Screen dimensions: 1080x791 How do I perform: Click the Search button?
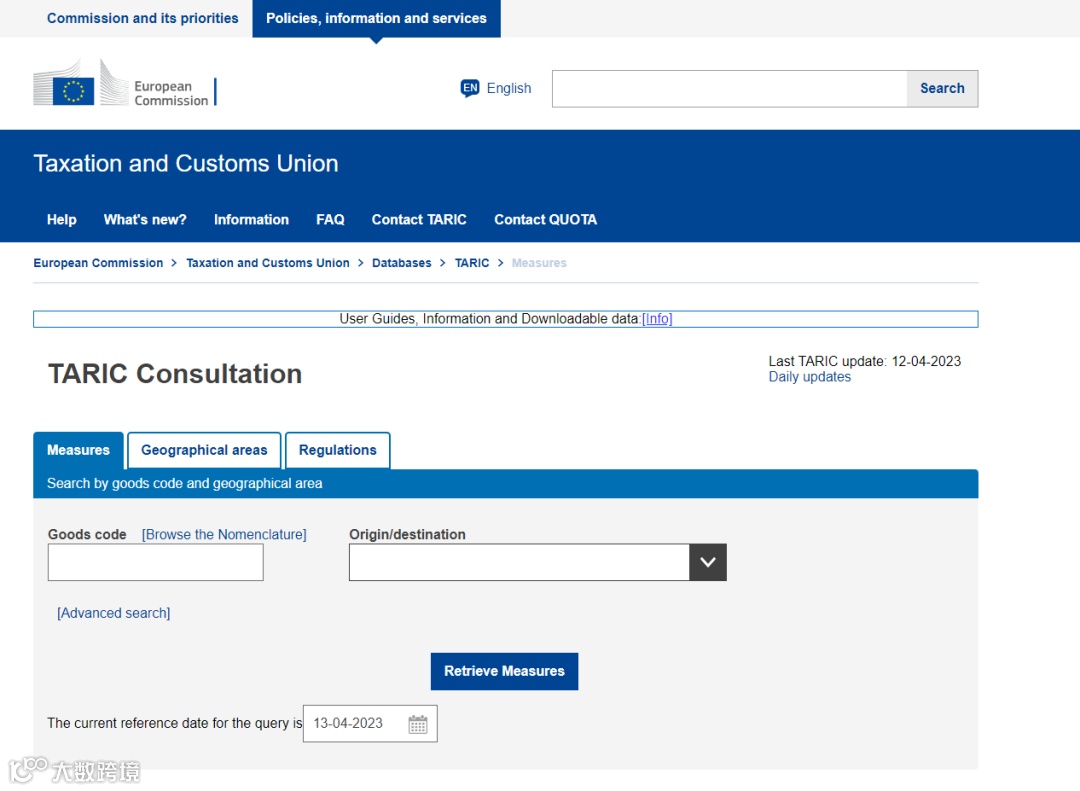[x=942, y=89]
